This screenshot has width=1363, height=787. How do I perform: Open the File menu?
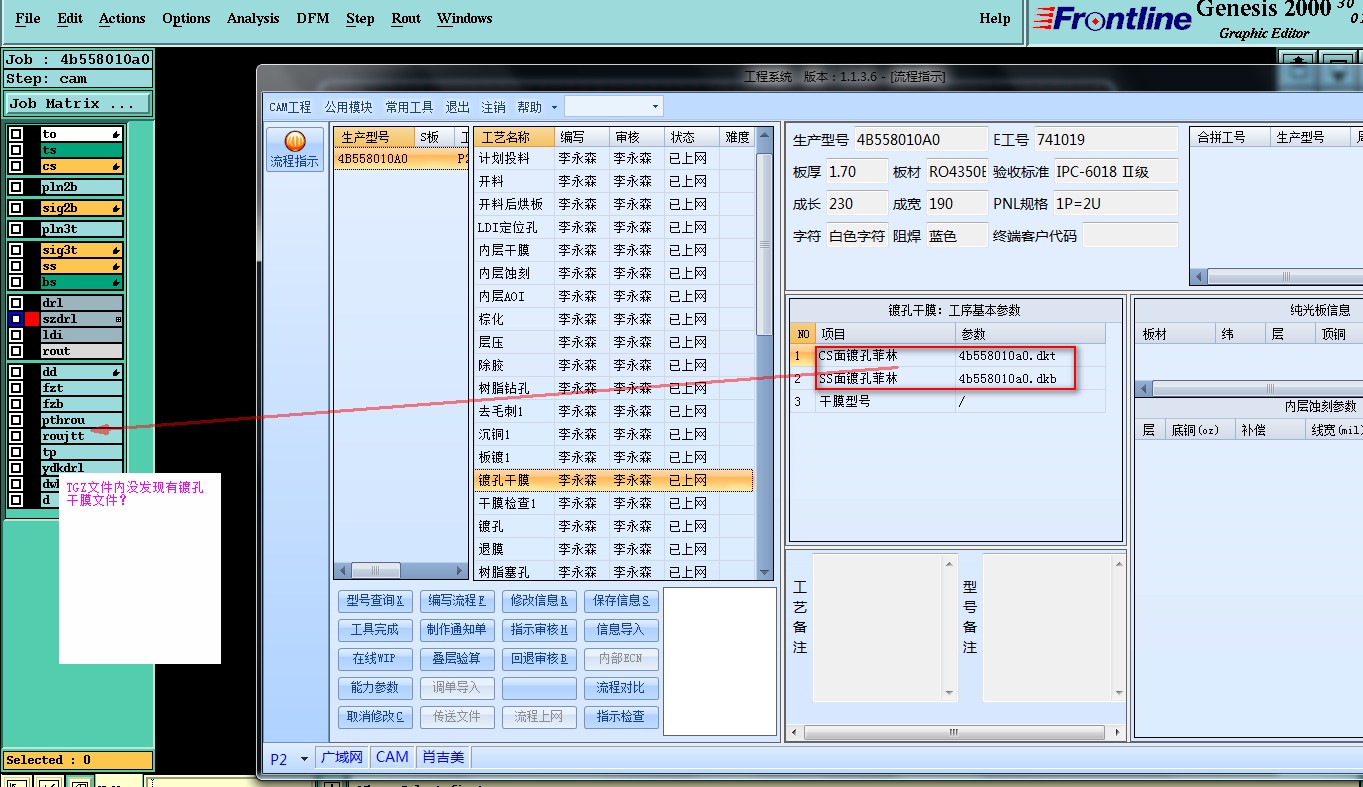28,18
